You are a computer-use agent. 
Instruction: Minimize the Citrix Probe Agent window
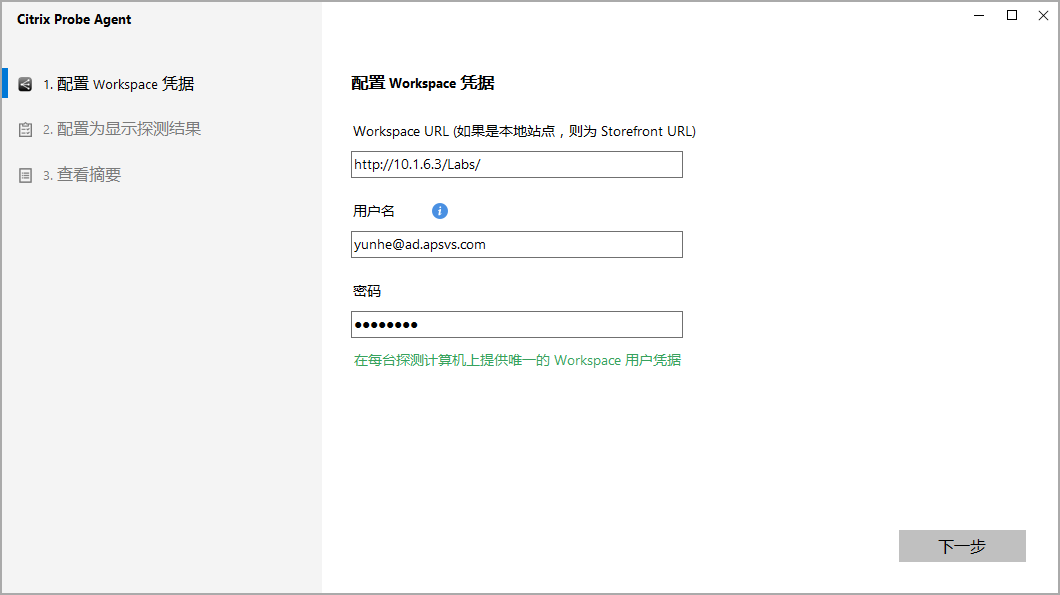click(x=977, y=16)
